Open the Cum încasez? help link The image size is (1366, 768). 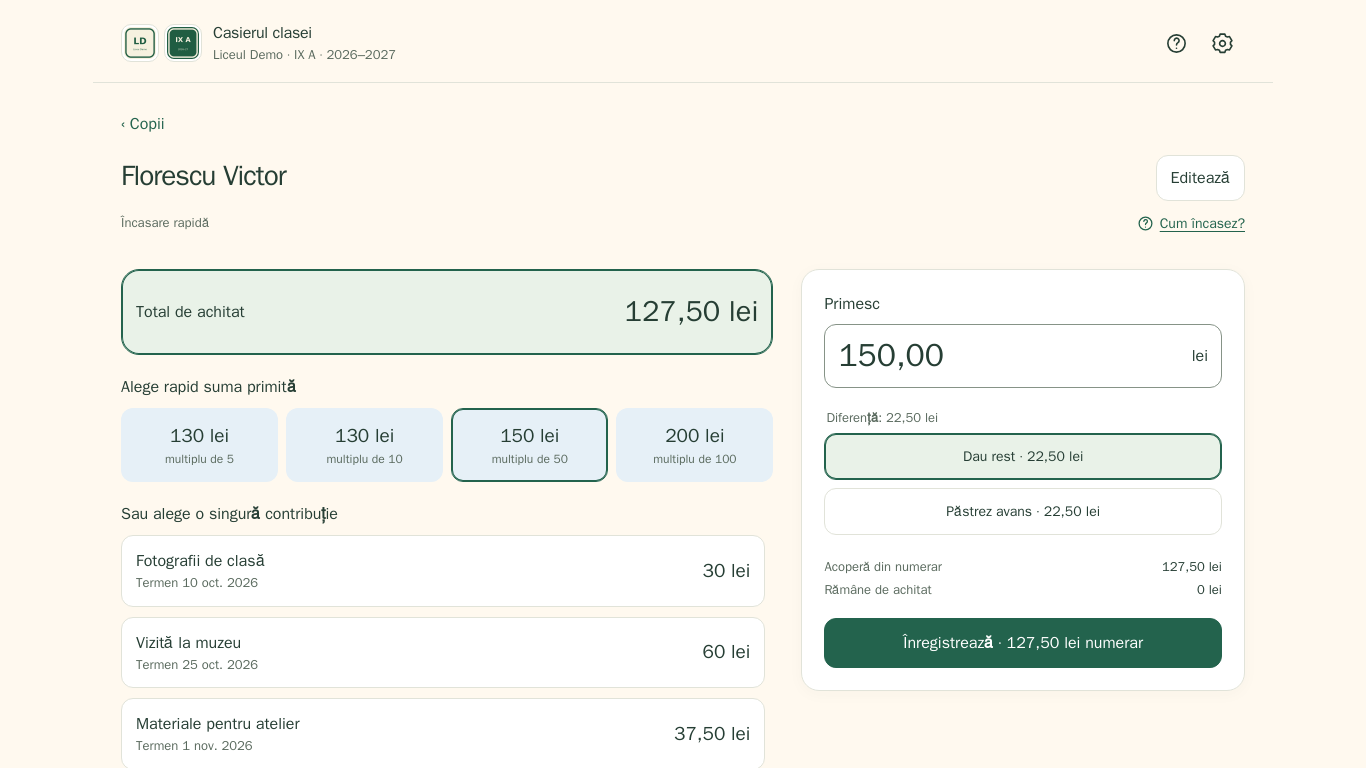pyautogui.click(x=1202, y=224)
